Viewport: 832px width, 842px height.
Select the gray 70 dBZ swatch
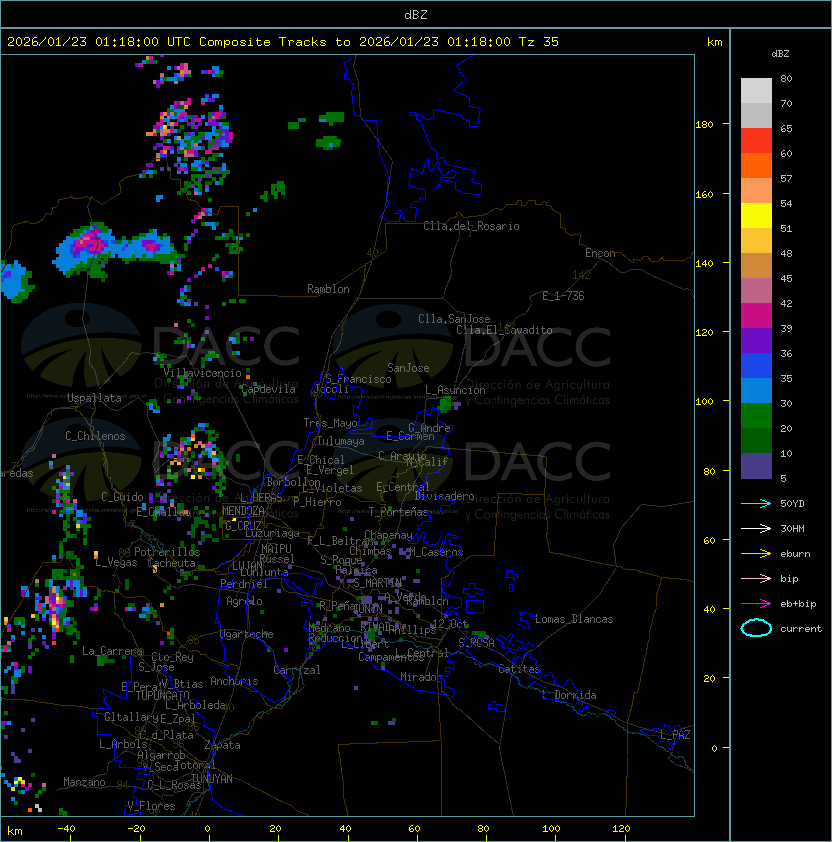[x=756, y=115]
